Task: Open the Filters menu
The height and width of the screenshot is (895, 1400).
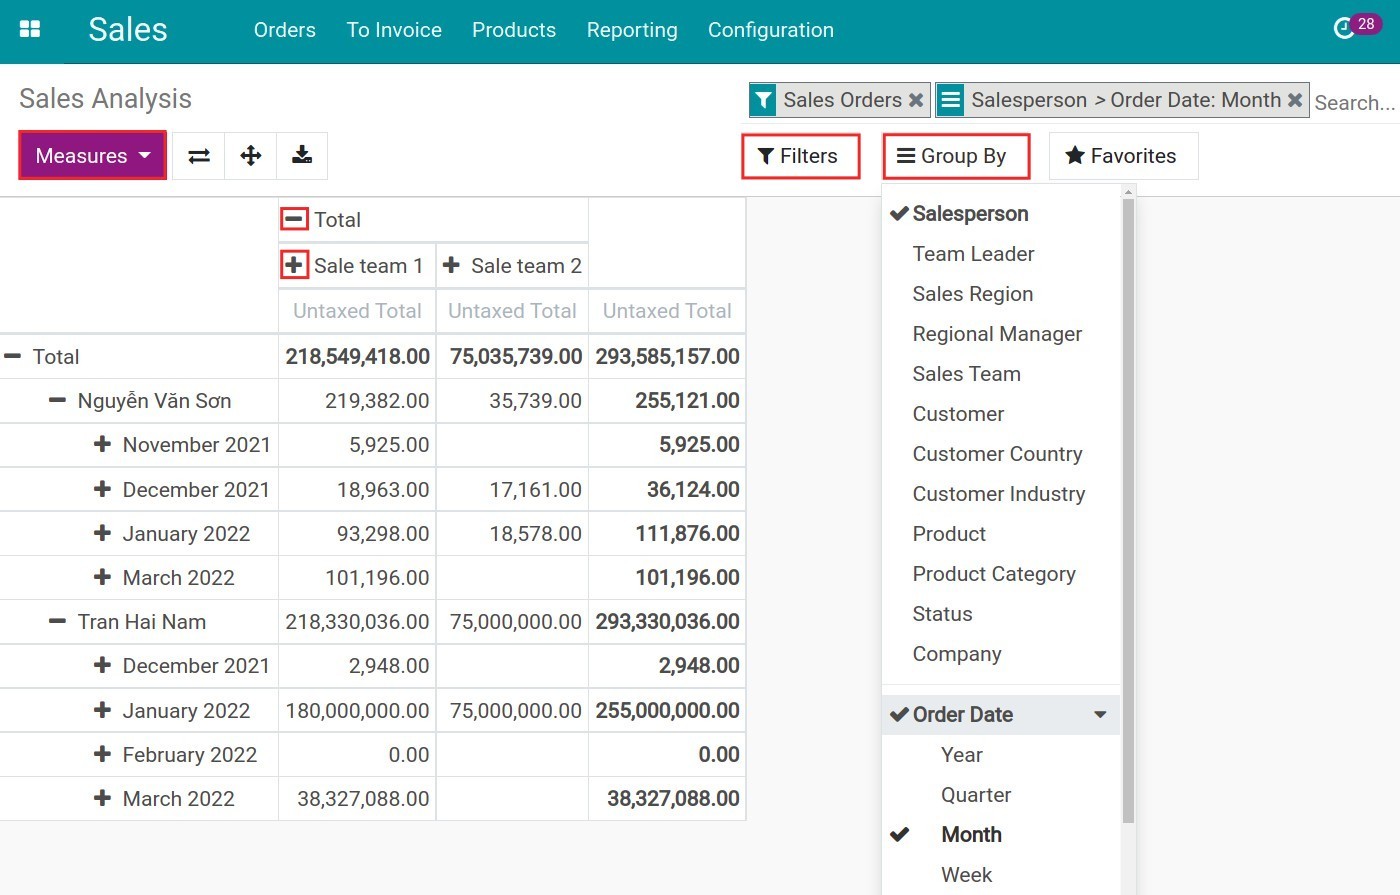Action: click(800, 156)
